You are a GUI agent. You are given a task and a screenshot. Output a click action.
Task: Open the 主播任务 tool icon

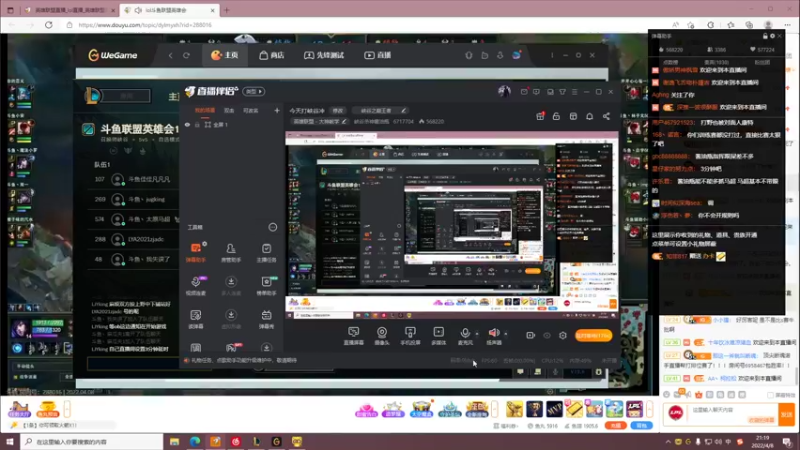point(266,252)
